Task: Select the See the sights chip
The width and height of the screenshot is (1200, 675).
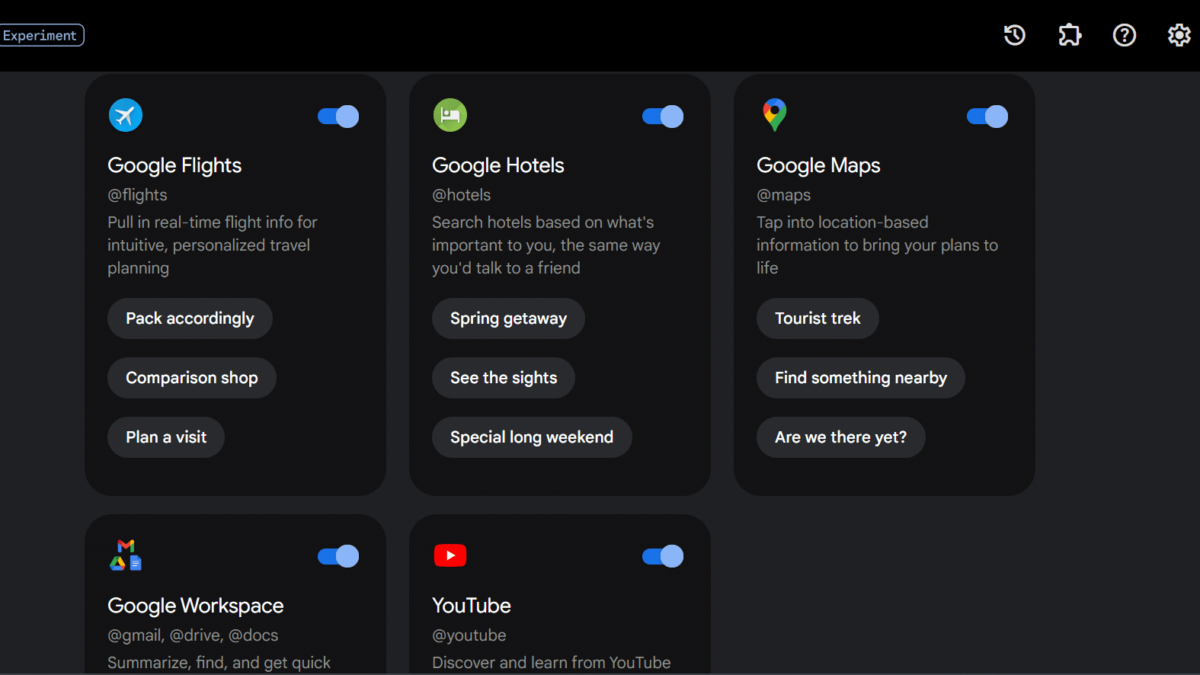Action: [x=503, y=378]
